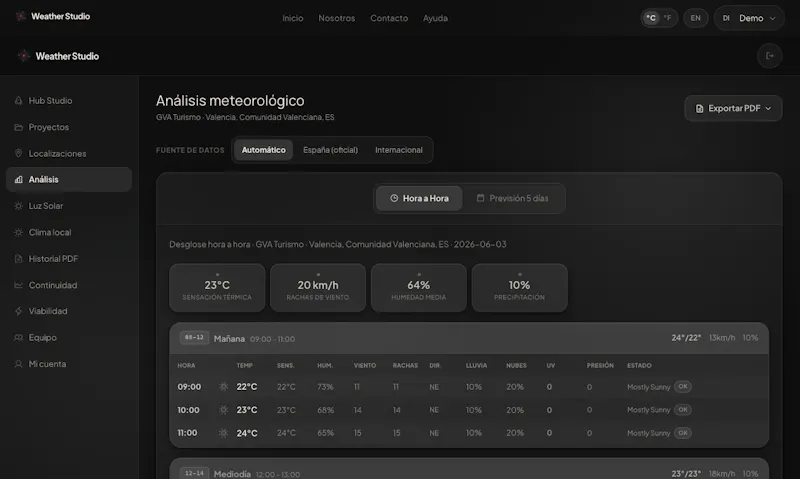Click the Viabilidad lightning icon
800x479 pixels.
point(18,311)
